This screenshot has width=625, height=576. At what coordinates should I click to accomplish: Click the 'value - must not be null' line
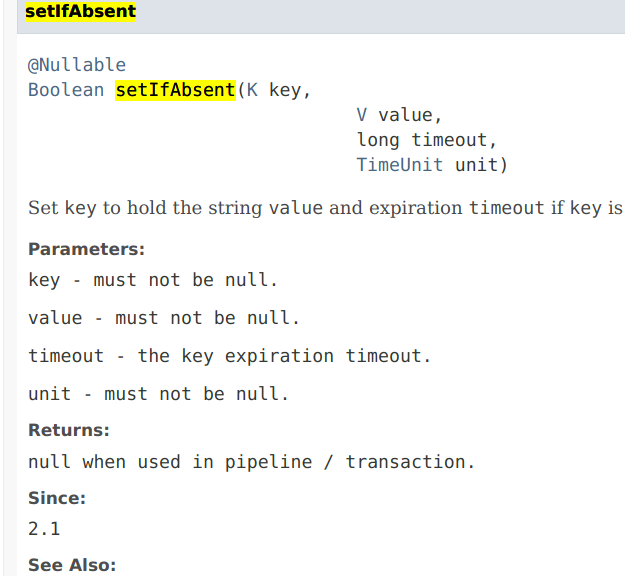pos(163,318)
